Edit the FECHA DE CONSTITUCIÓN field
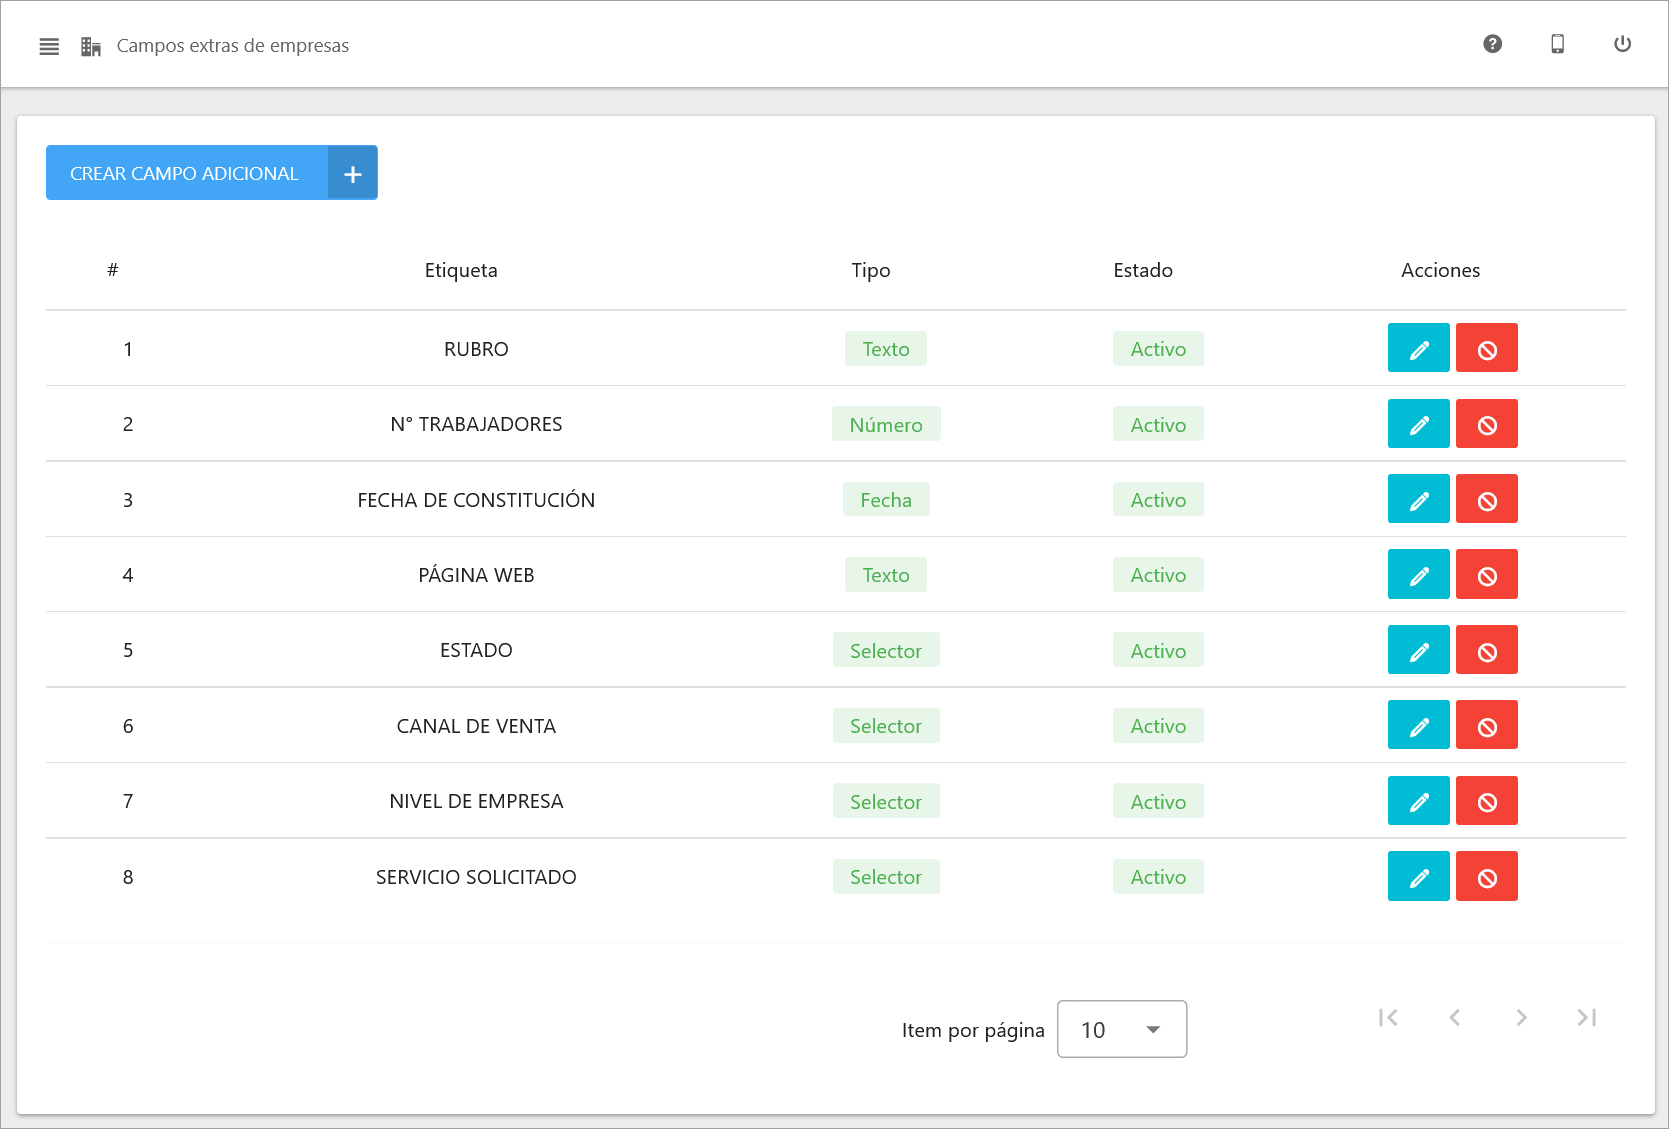 click(1418, 500)
